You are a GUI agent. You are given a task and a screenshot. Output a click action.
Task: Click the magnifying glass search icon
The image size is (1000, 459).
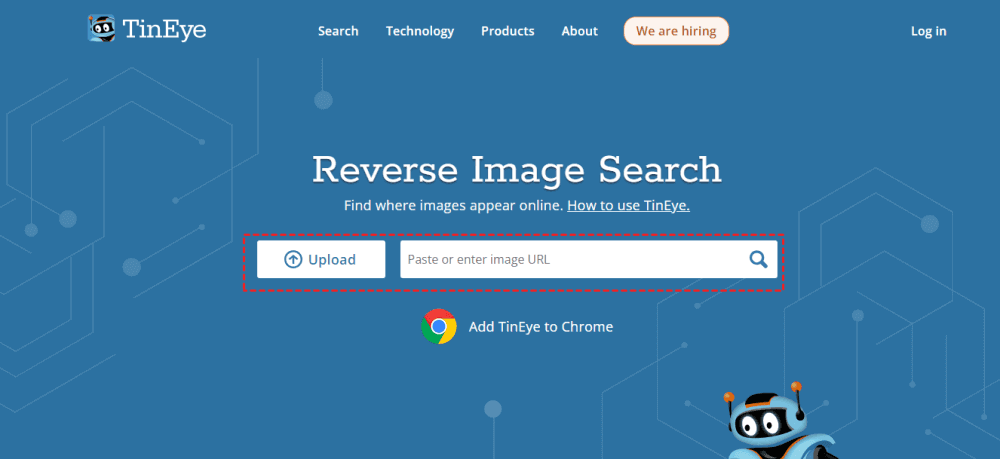pos(758,259)
